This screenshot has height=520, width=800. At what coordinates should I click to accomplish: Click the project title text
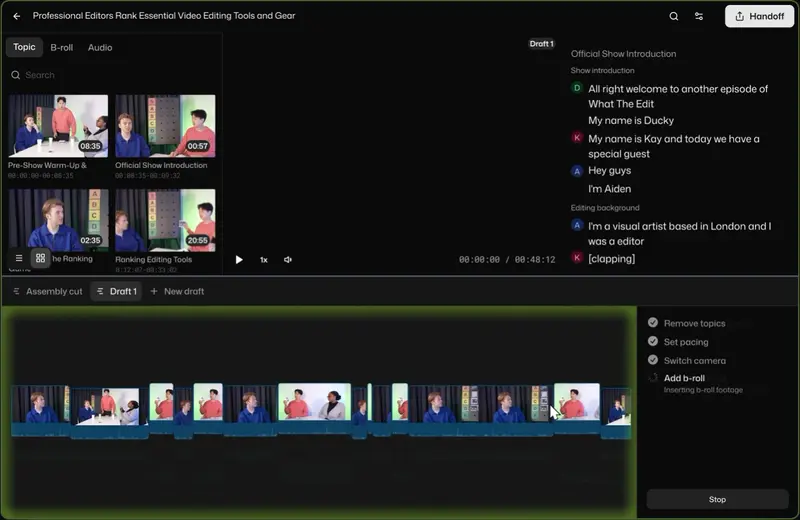(x=164, y=16)
